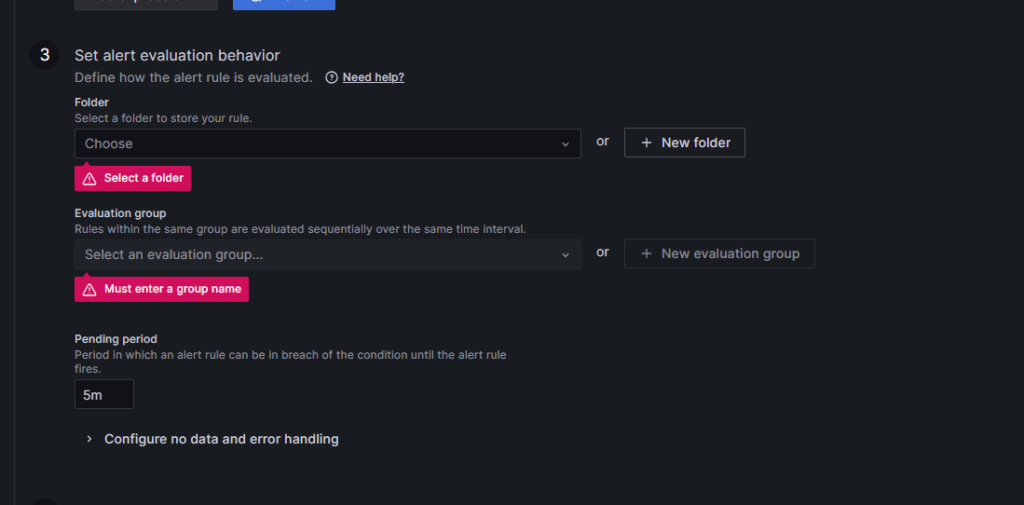Viewport: 1024px width, 505px height.
Task: Click the partially visible blue button at top
Action: (x=284, y=4)
